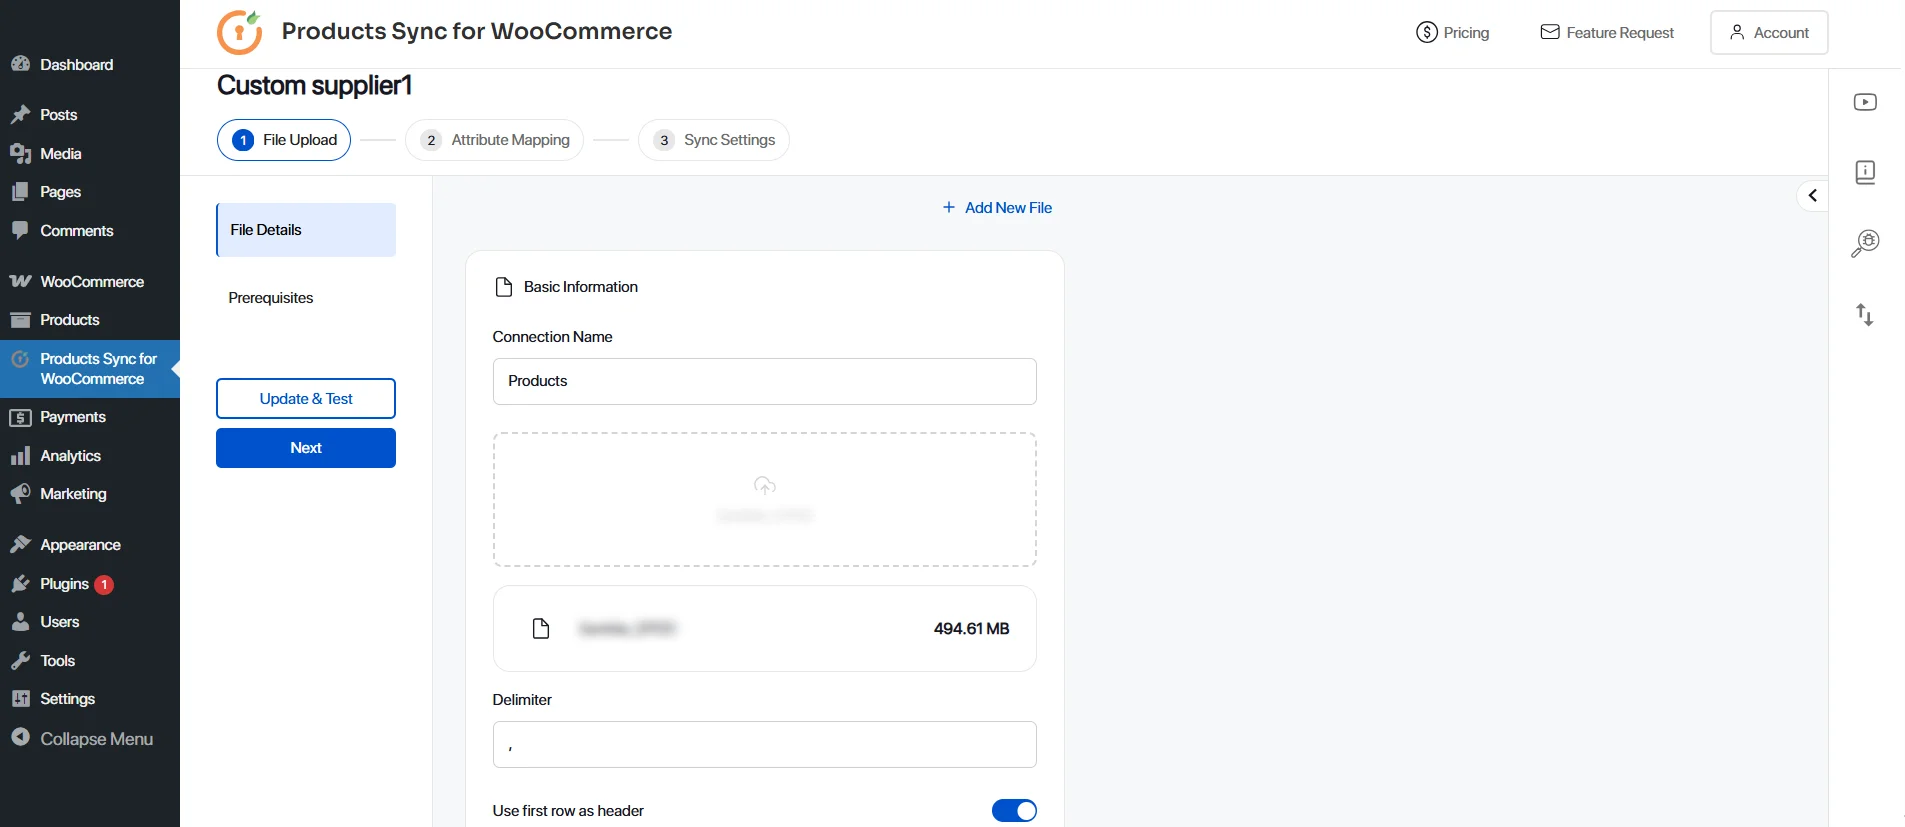Click the Media icon in sidebar

[x=20, y=154]
